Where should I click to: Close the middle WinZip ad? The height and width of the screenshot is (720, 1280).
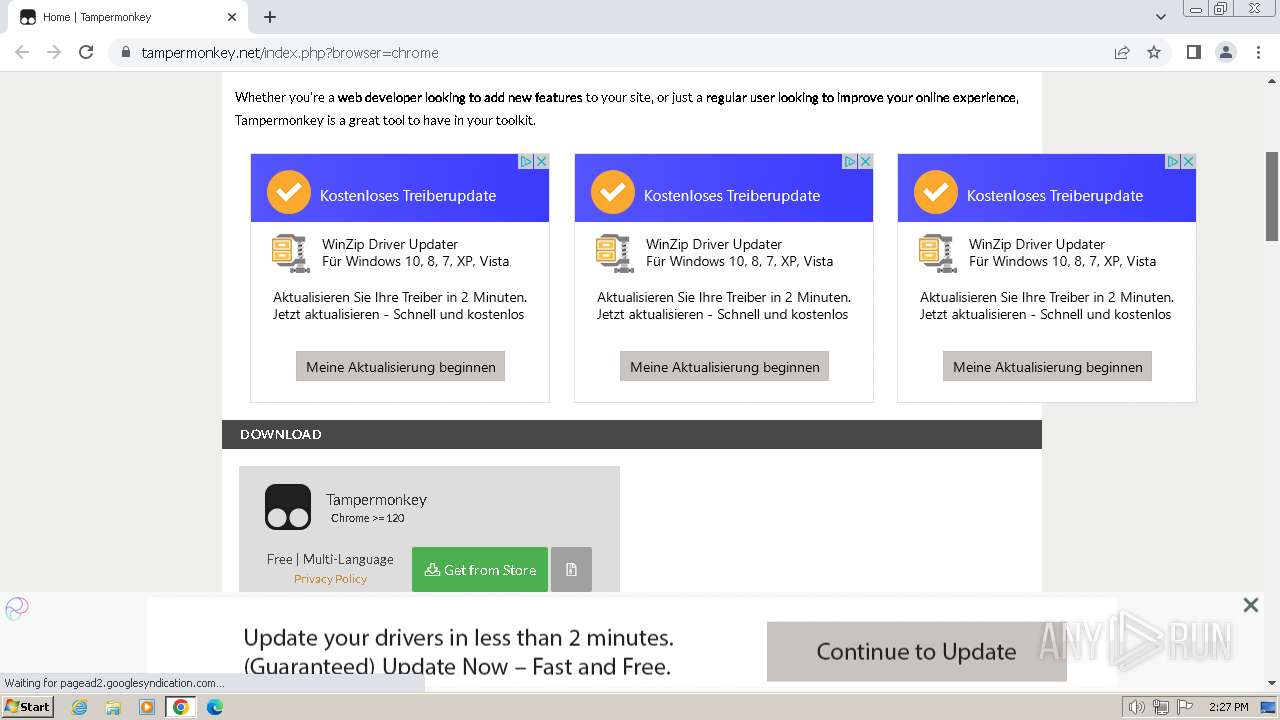pyautogui.click(x=865, y=161)
